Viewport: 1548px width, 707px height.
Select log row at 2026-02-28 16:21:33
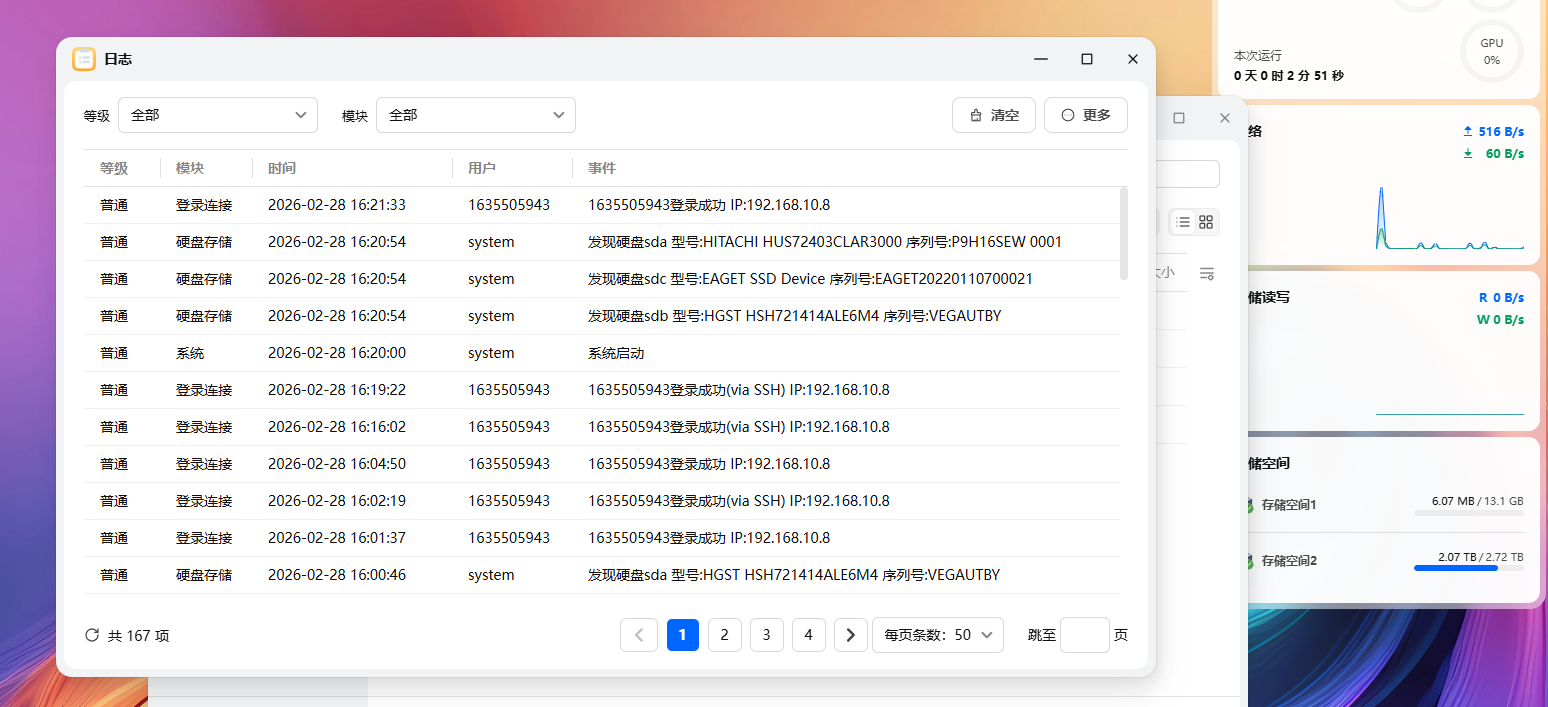click(601, 205)
